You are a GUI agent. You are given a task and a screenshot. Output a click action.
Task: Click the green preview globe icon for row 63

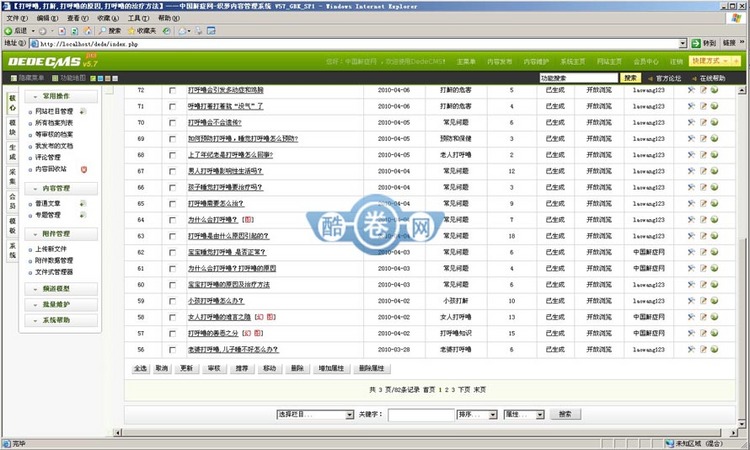tap(714, 236)
